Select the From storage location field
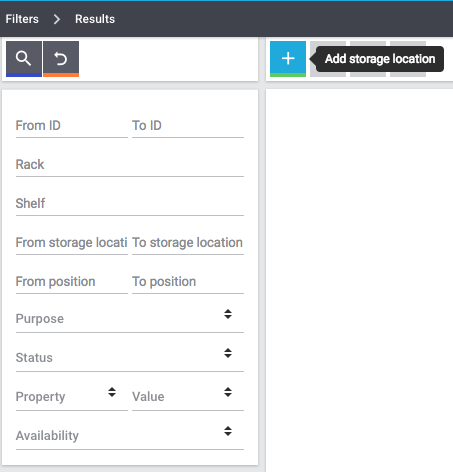Viewport: 453px width, 472px height. (x=72, y=243)
